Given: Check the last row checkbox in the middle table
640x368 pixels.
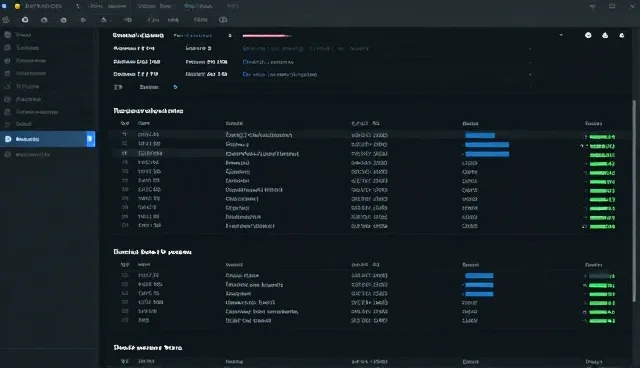Looking at the screenshot, I should tap(124, 320).
